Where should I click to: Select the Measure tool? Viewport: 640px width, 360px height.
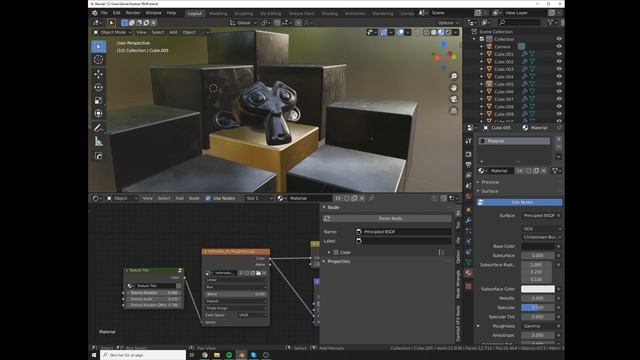click(98, 142)
